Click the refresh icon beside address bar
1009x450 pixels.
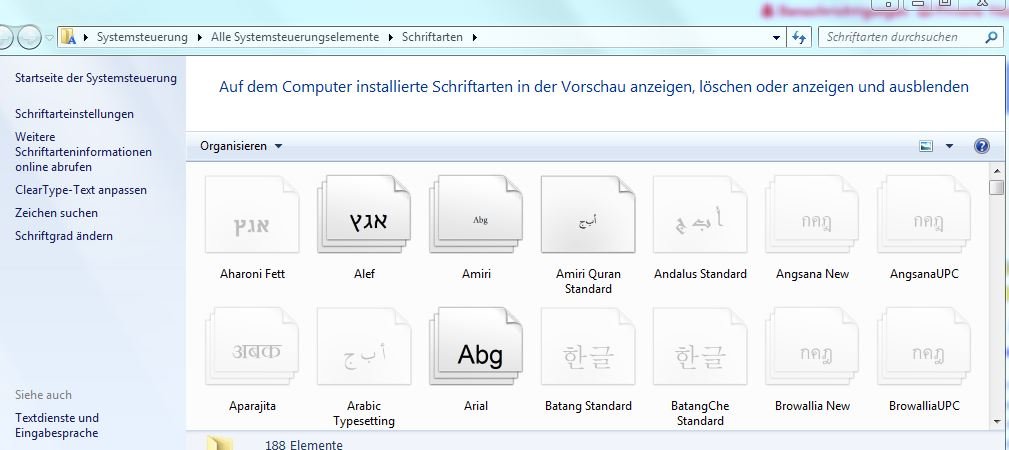pos(799,37)
